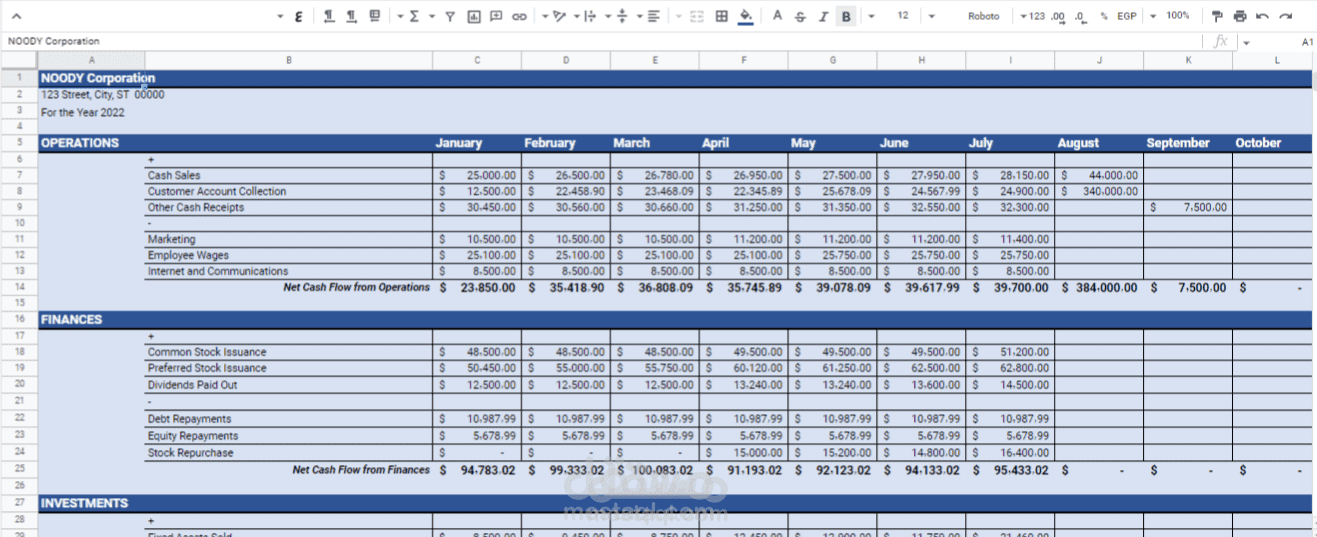Click the hide menus chevron icon
1317x537 pixels.
17,16
